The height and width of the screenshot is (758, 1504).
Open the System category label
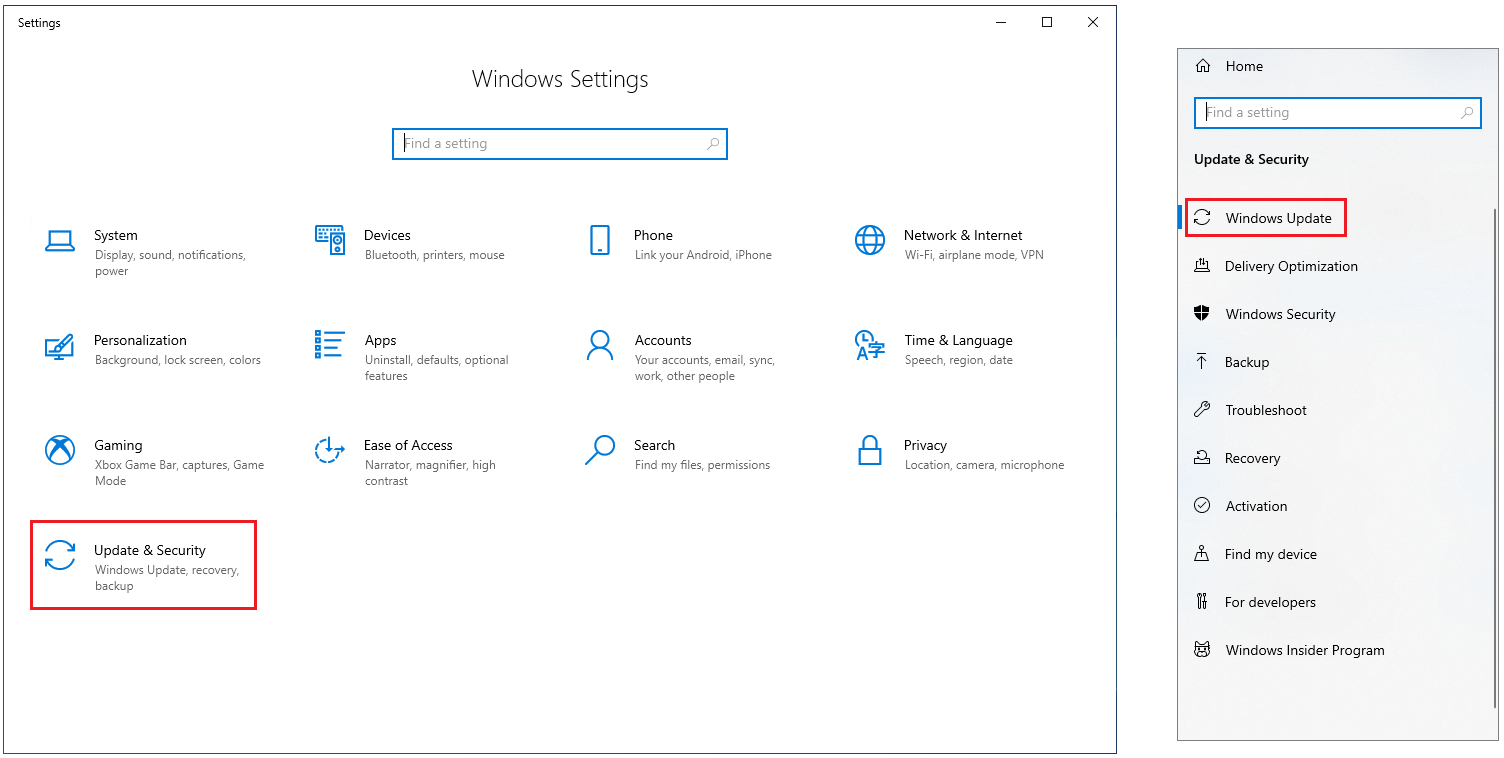(x=116, y=235)
